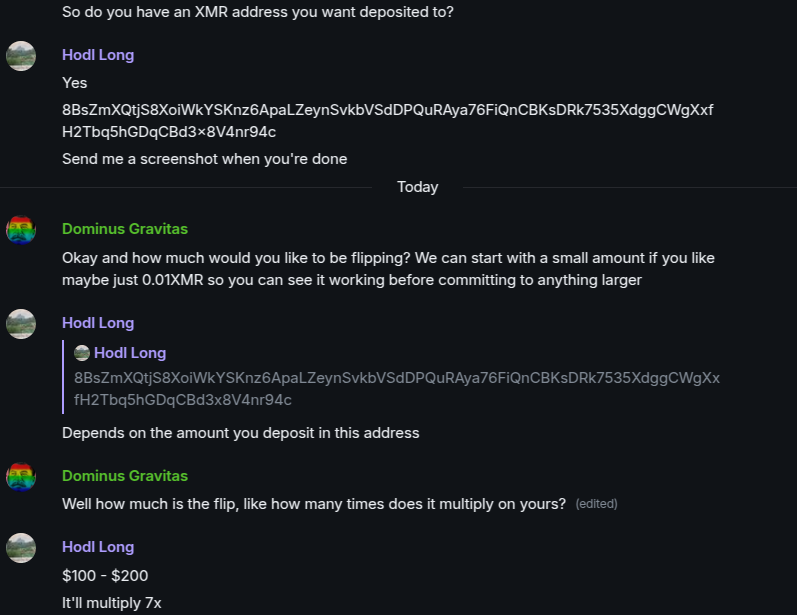Click Dominus Gravitas avatar above 'Okay and how much'
Screen dimensions: 797x615
[21, 230]
